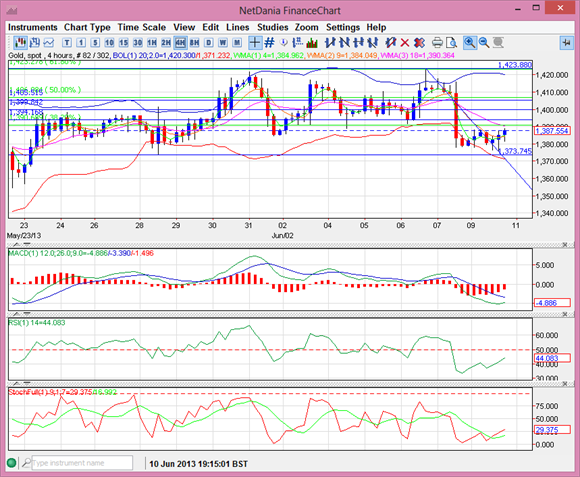The height and width of the screenshot is (477, 580).
Task: Switch to 15 minute time scale
Action: pos(124,43)
